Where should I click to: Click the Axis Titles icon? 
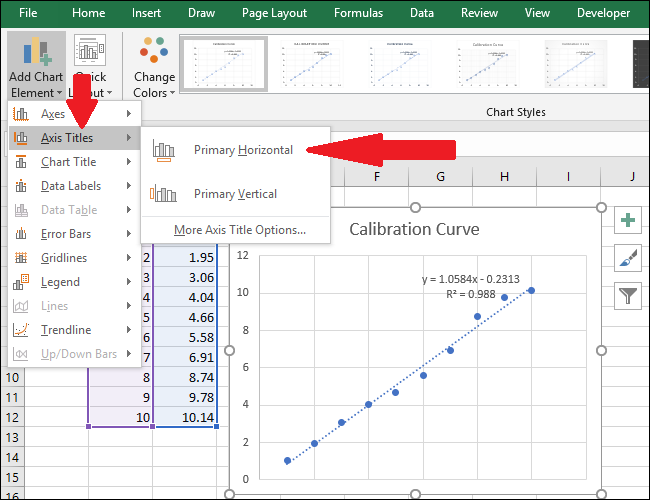21,138
